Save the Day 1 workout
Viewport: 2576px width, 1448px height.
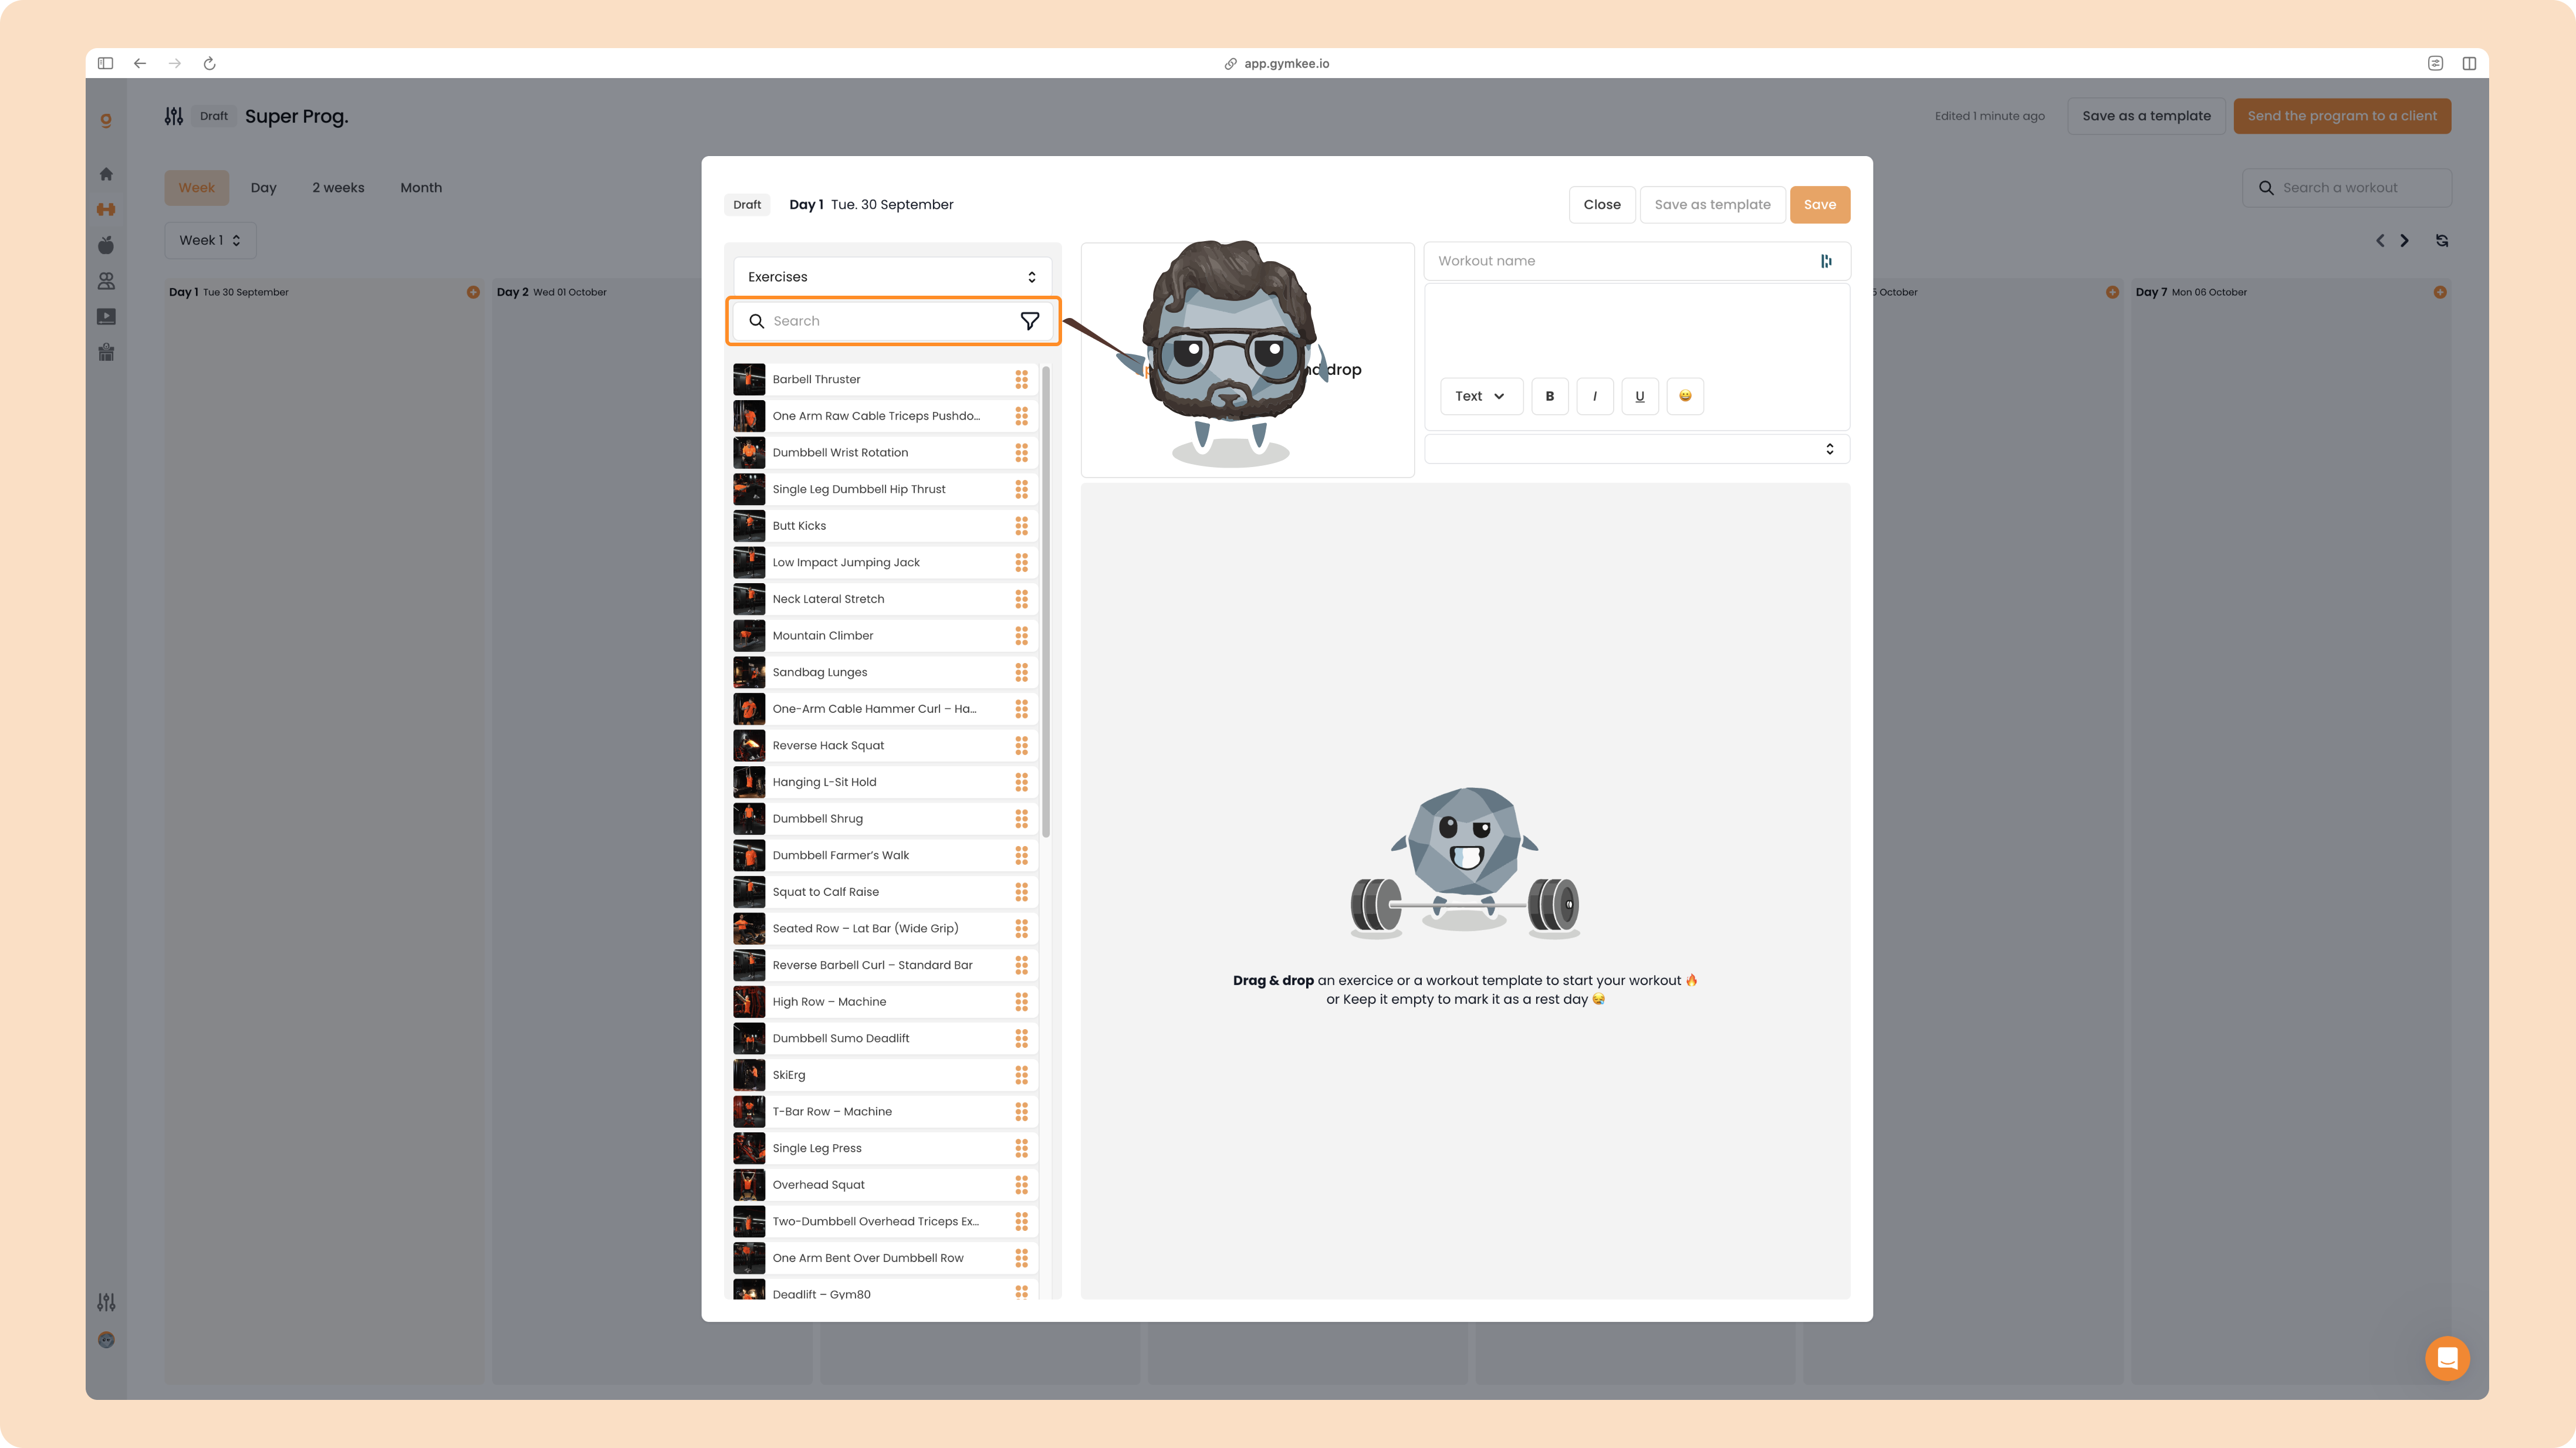click(1820, 205)
